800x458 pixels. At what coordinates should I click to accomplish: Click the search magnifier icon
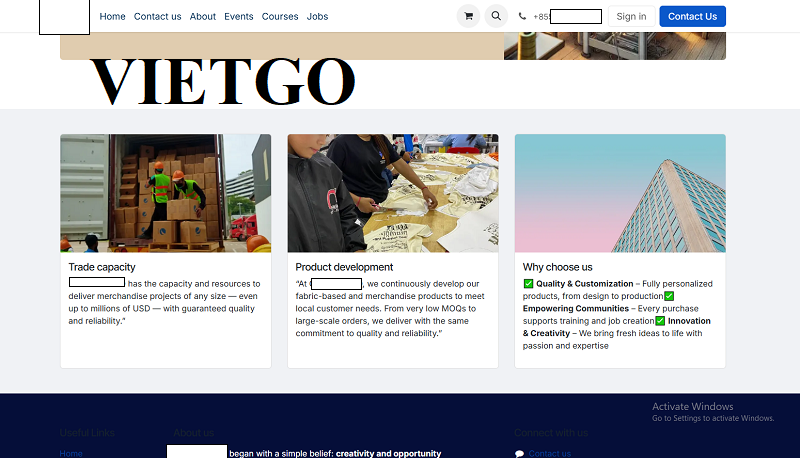click(x=496, y=16)
